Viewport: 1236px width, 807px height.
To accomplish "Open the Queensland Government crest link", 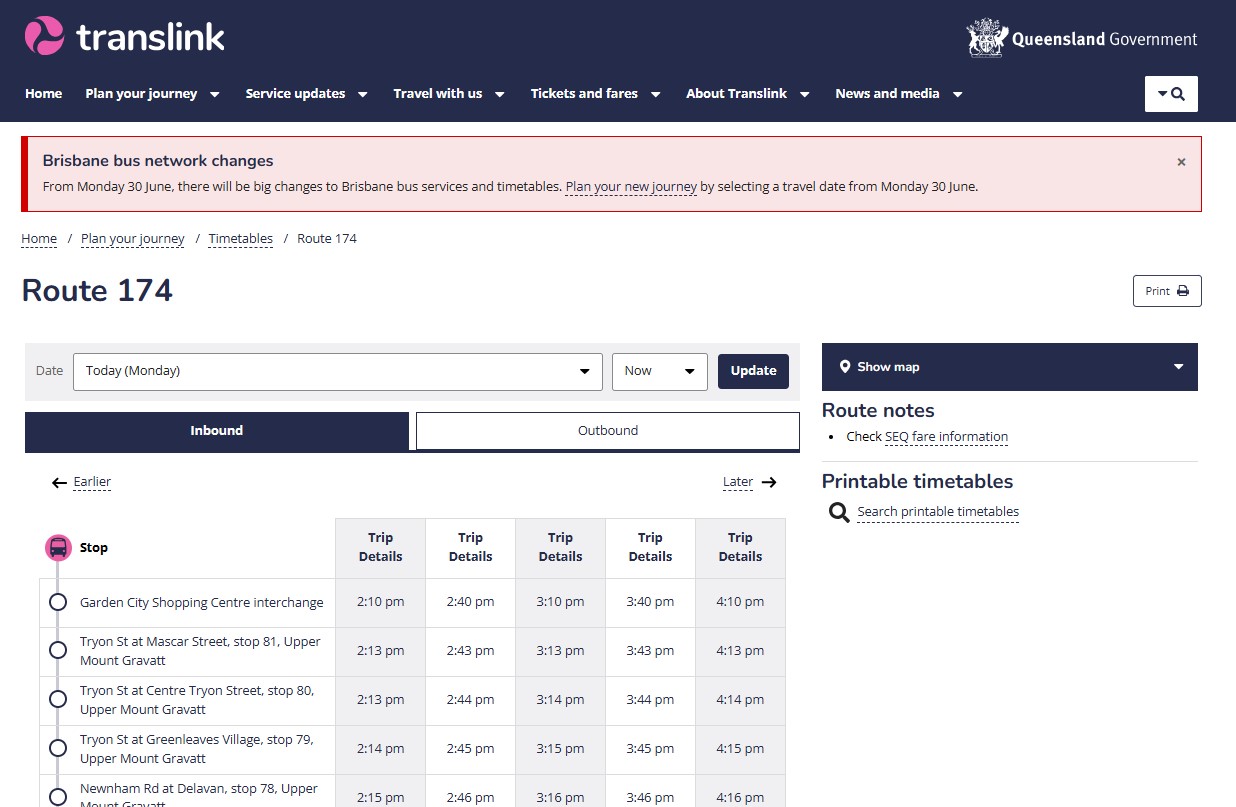I will (1082, 39).
